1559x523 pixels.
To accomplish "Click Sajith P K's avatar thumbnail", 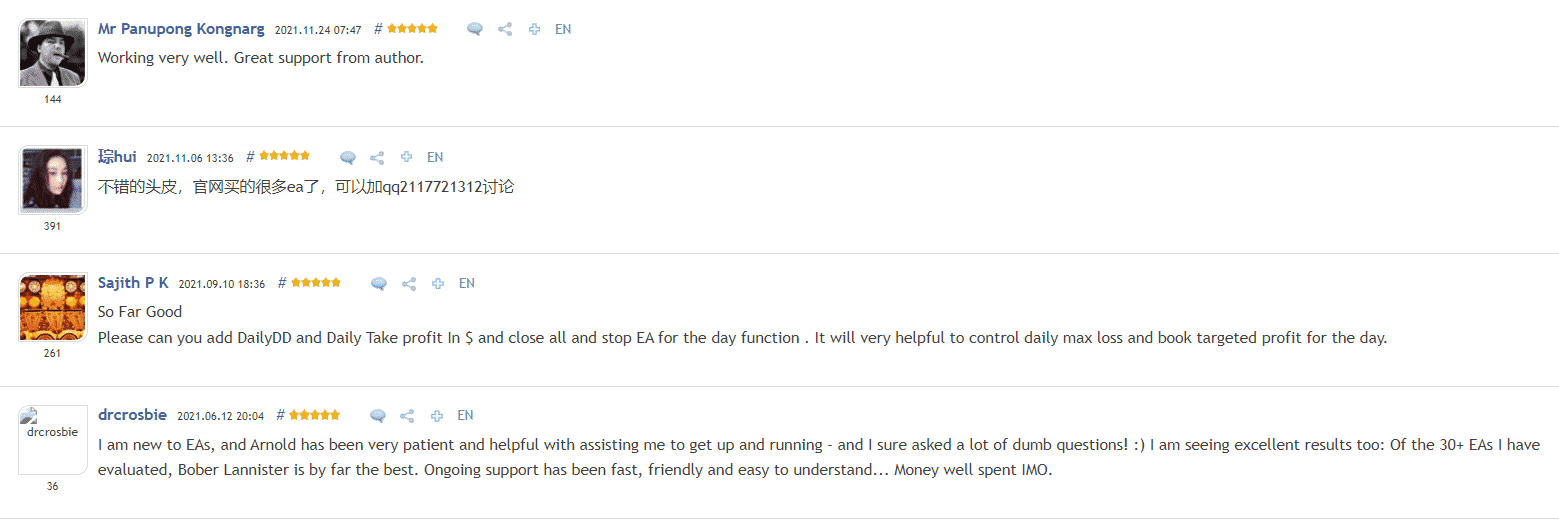I will pos(53,308).
